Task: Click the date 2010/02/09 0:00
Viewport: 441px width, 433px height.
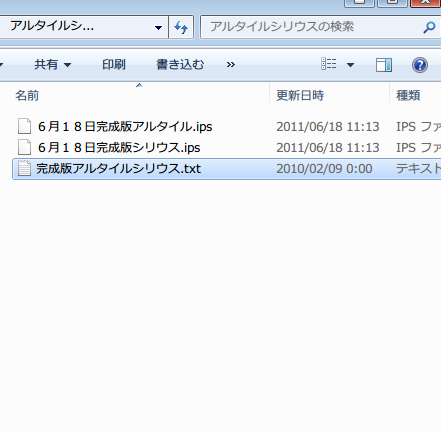Action: click(x=324, y=169)
